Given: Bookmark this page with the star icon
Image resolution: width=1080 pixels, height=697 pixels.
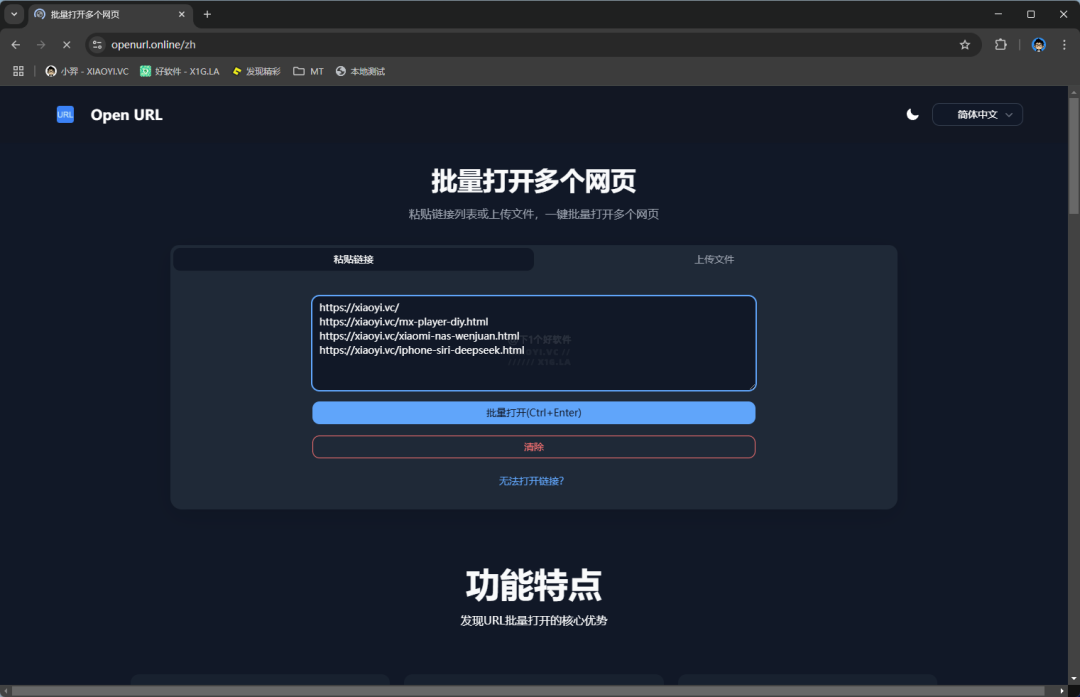Looking at the screenshot, I should tap(965, 45).
